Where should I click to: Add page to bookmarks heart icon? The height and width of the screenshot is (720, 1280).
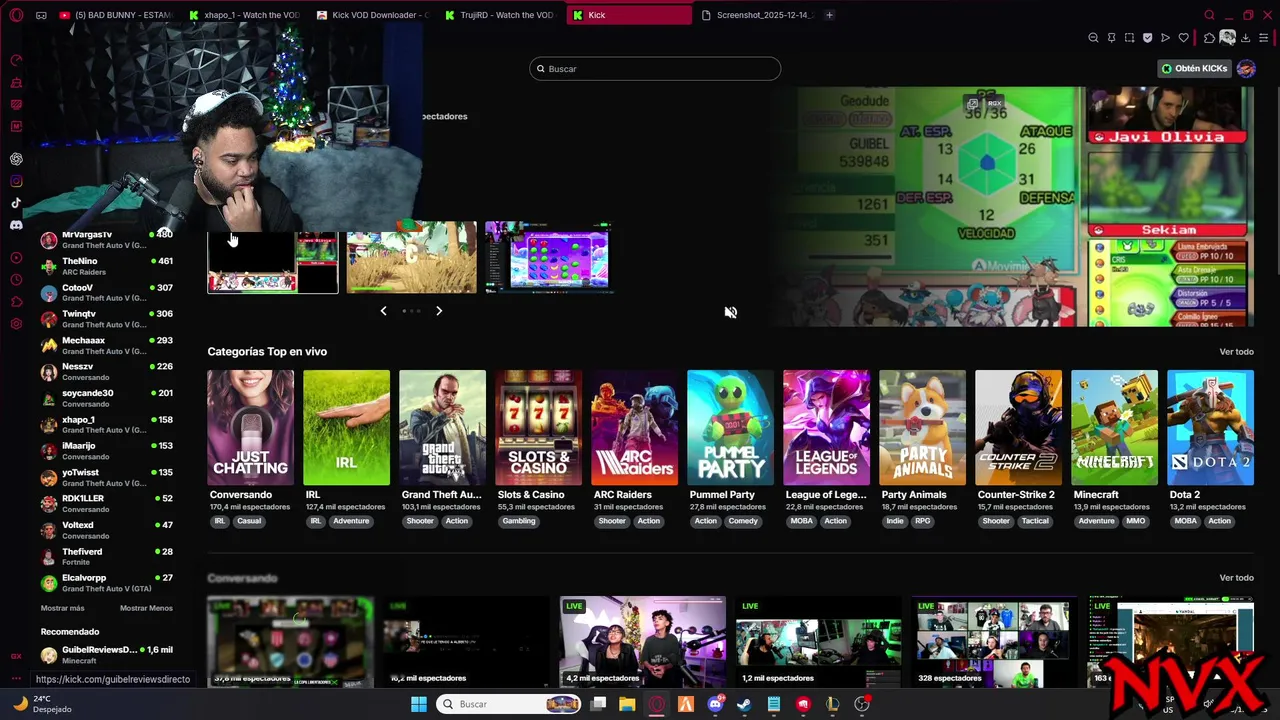(1184, 38)
